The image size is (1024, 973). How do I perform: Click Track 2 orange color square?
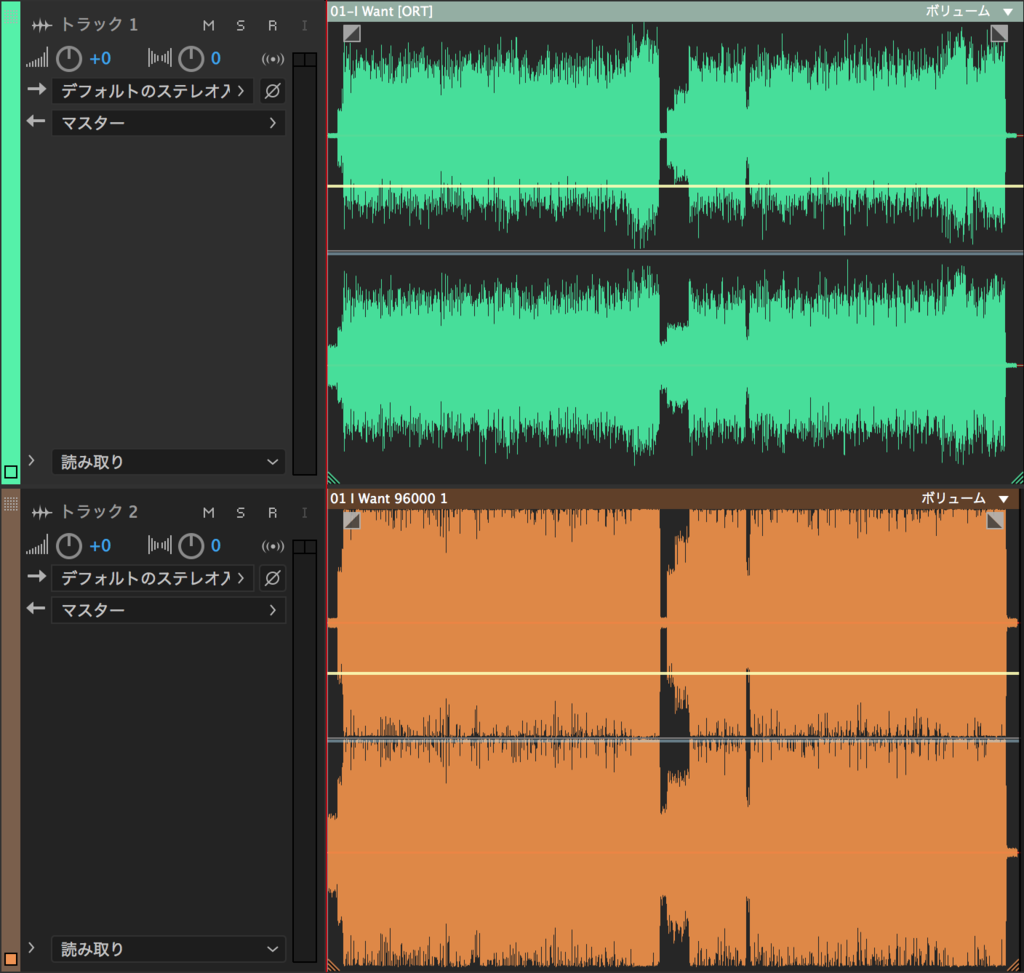point(11,959)
